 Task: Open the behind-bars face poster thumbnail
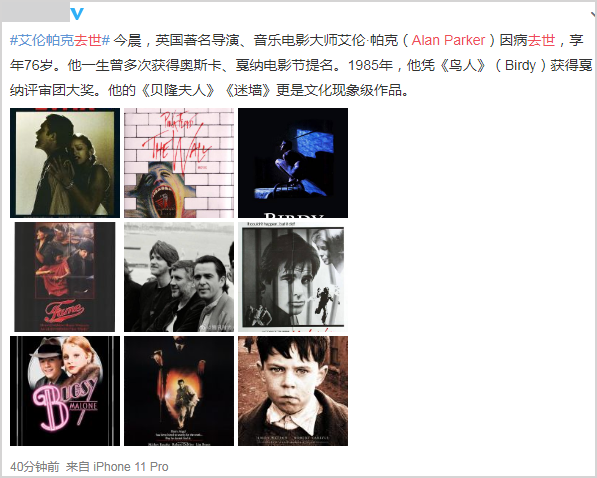(x=293, y=277)
